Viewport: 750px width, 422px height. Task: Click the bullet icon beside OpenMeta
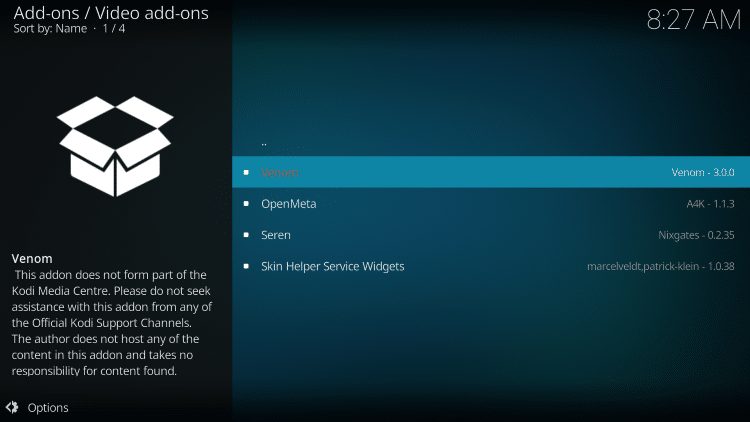(246, 203)
